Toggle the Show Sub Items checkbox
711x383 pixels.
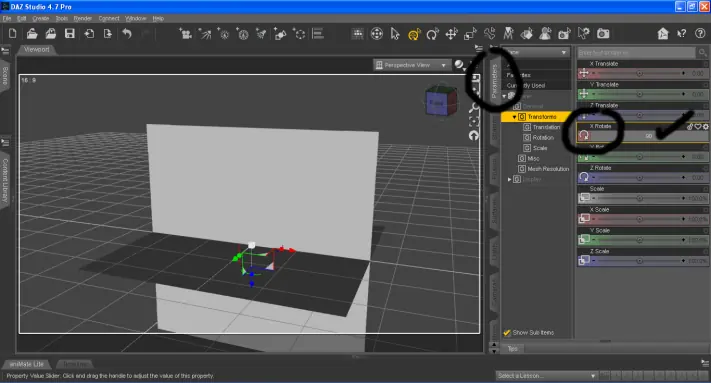507,333
